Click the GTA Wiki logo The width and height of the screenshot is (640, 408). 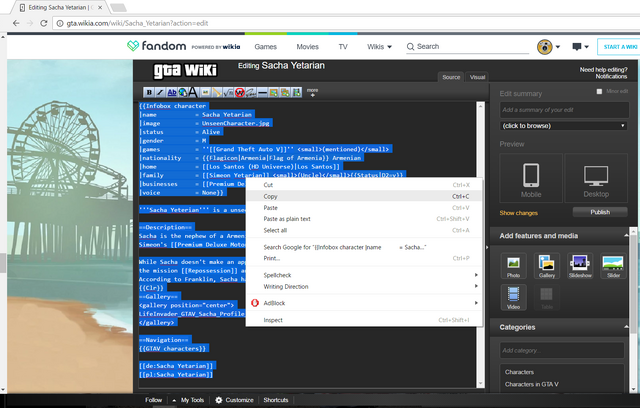tap(185, 71)
